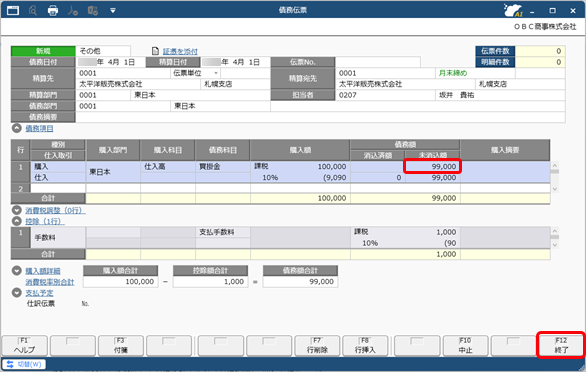Open the 購入額詳細 link

pyautogui.click(x=43, y=271)
